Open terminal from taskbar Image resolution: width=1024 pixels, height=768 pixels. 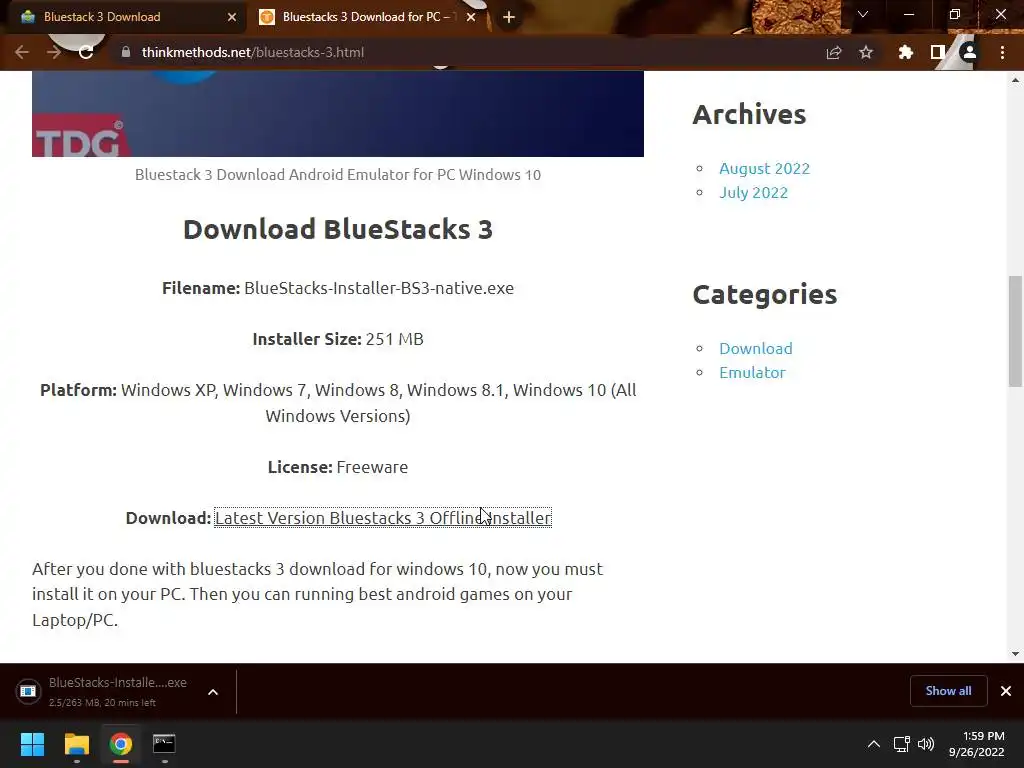pyautogui.click(x=164, y=744)
